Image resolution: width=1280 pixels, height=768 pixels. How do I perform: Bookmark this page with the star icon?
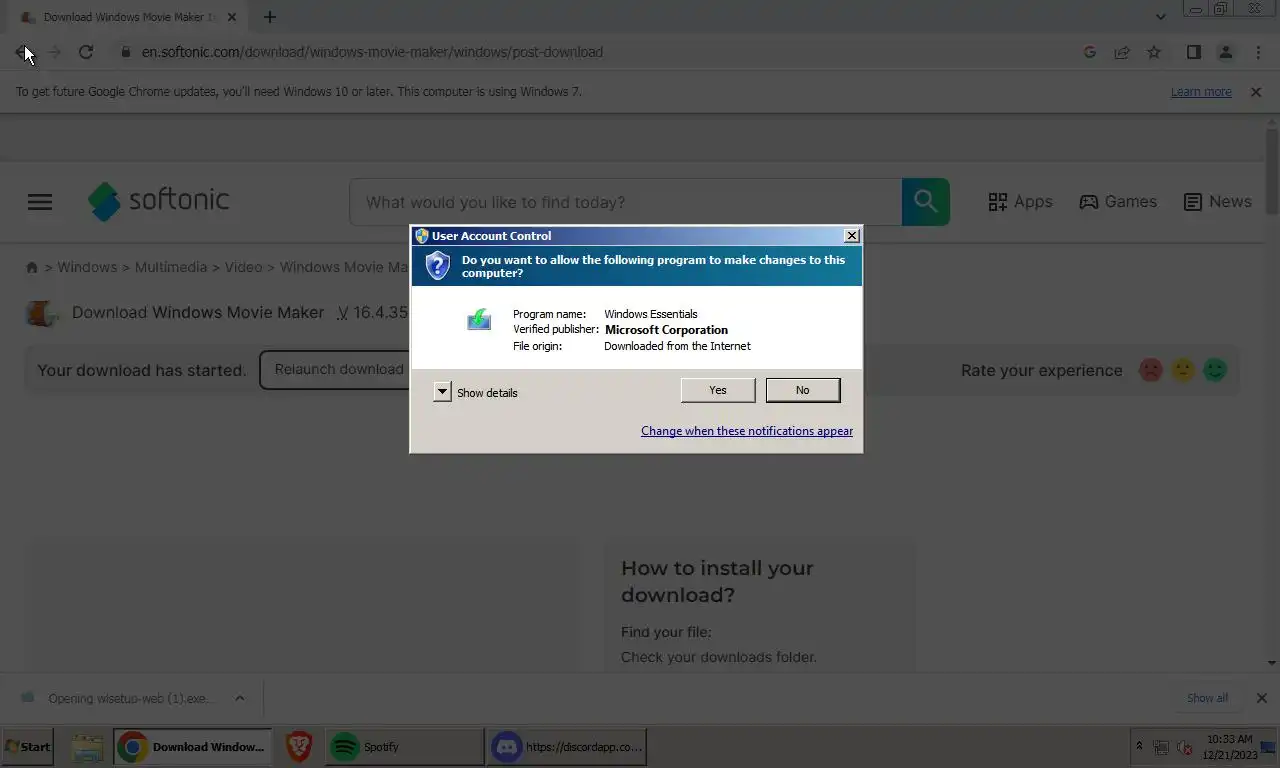1154,52
